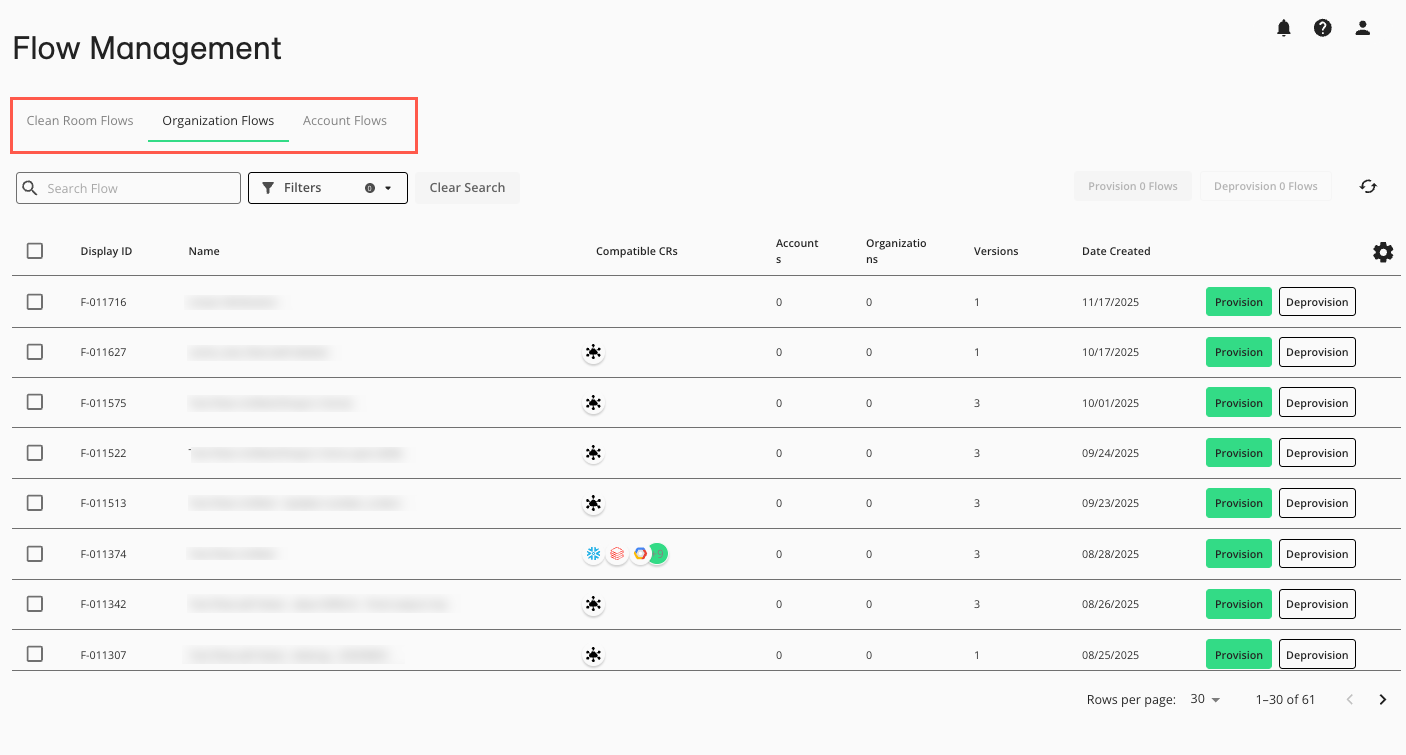1406x755 pixels.
Task: Open the help question mark icon
Action: point(1323,28)
